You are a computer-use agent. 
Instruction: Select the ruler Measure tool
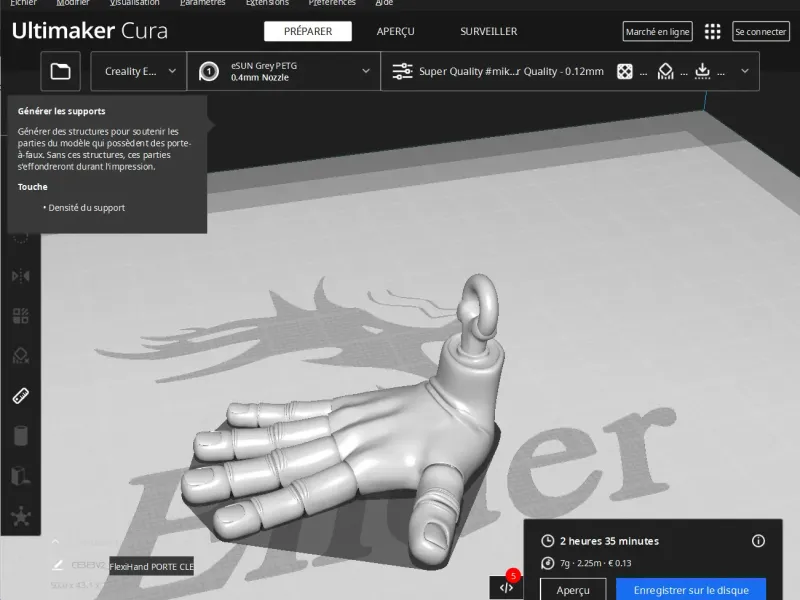pos(21,395)
